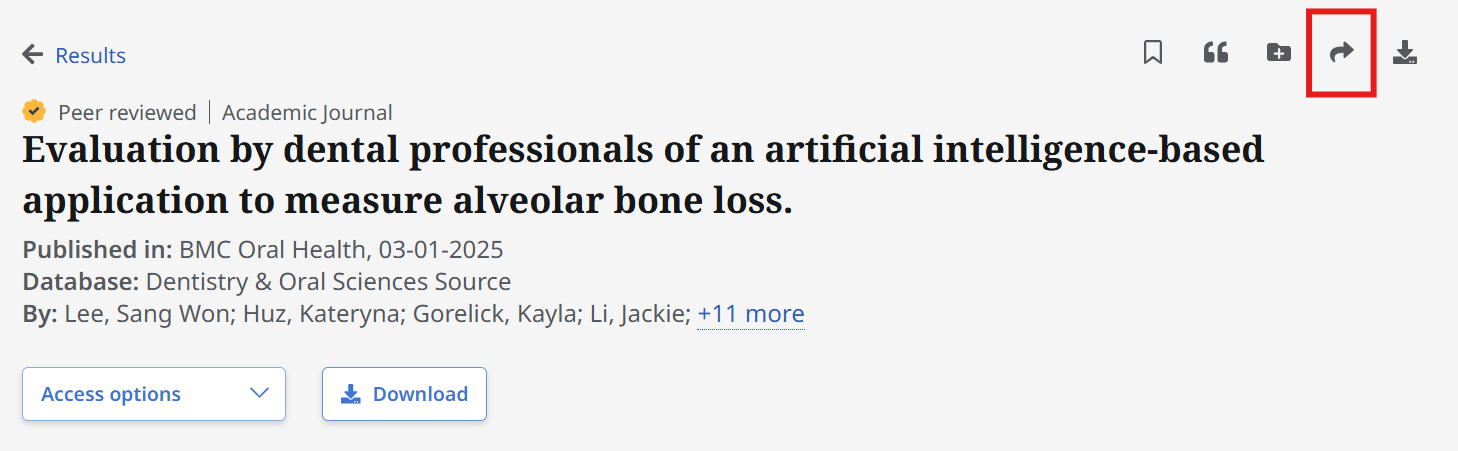This screenshot has width=1458, height=451.
Task: Open the cite (quotation marks) tool
Action: point(1215,53)
